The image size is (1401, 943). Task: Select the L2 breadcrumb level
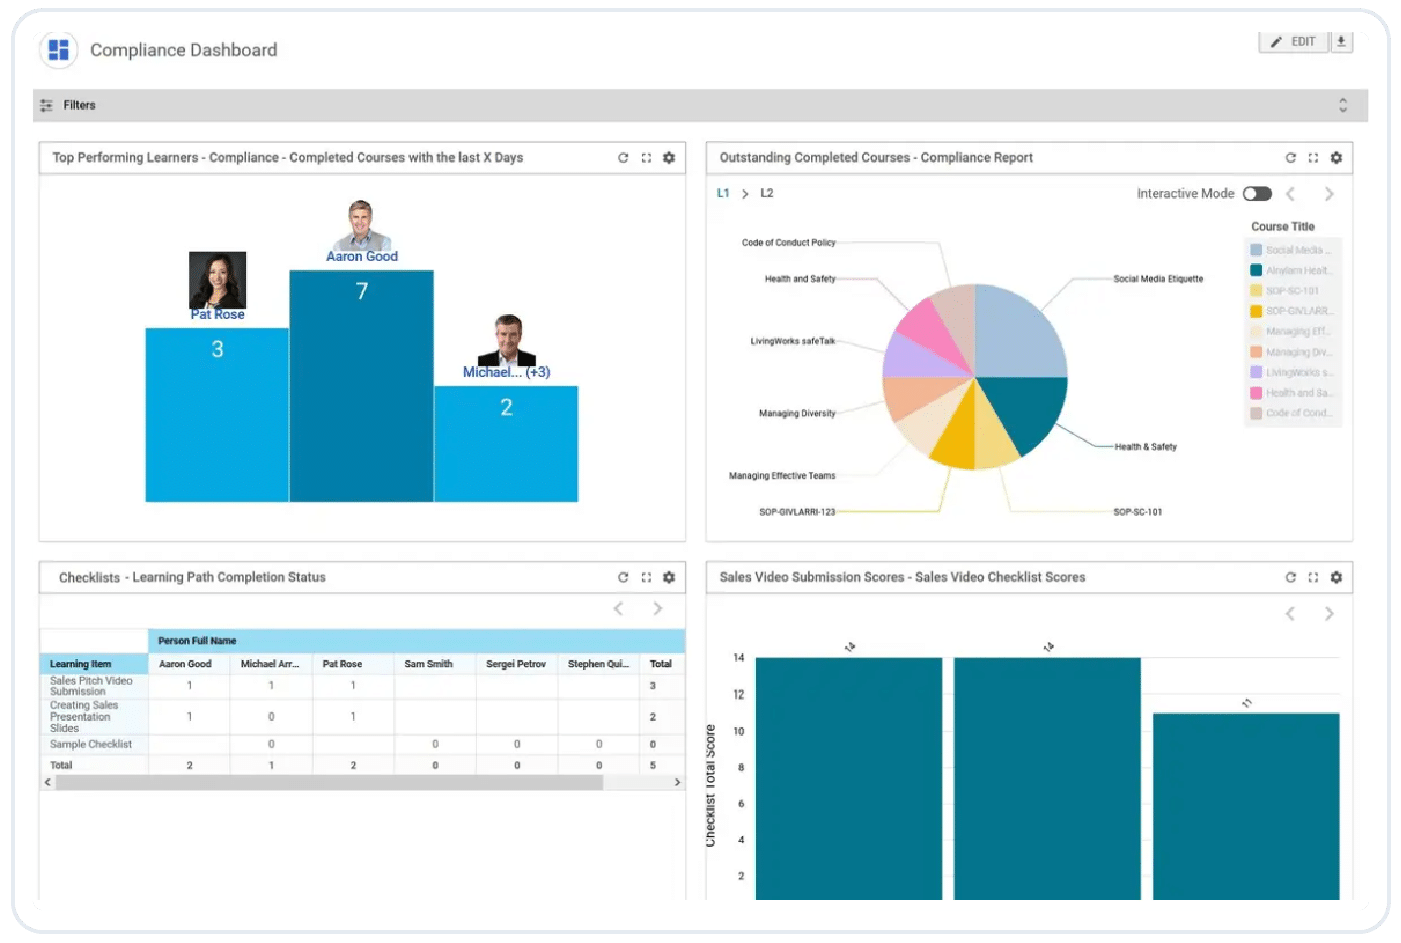coord(767,193)
